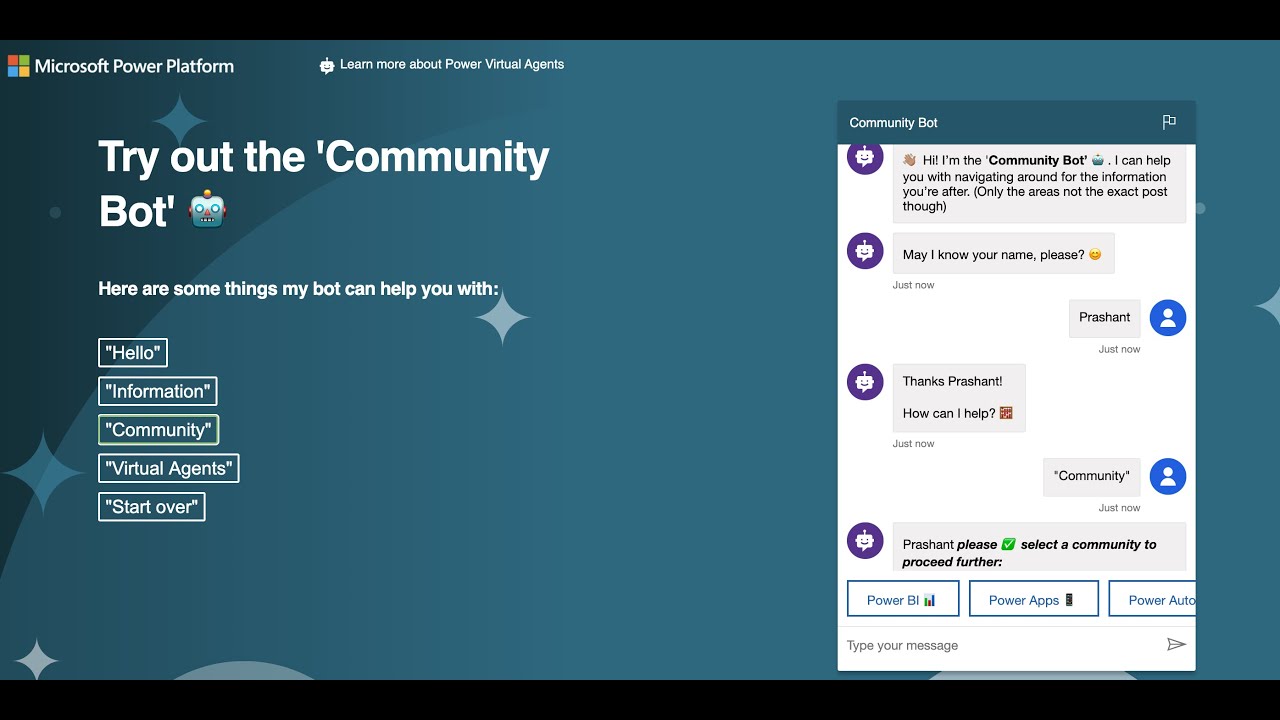Image resolution: width=1280 pixels, height=720 pixels.
Task: Click bot avatar beside "select a community" message
Action: pyautogui.click(x=865, y=541)
